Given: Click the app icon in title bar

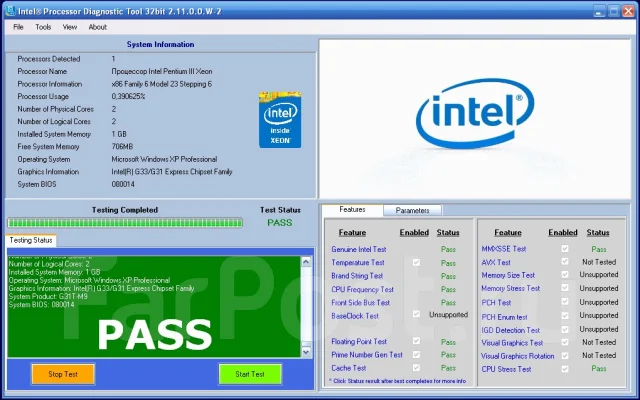Looking at the screenshot, I should click(x=10, y=11).
